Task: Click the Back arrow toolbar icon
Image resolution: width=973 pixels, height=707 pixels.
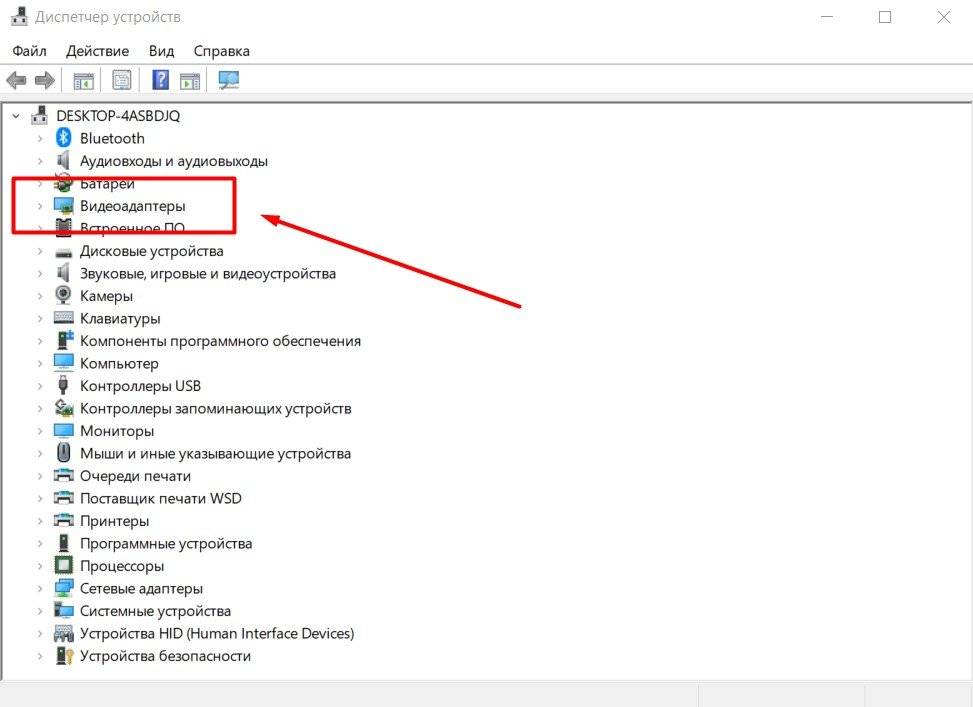Action: point(16,80)
